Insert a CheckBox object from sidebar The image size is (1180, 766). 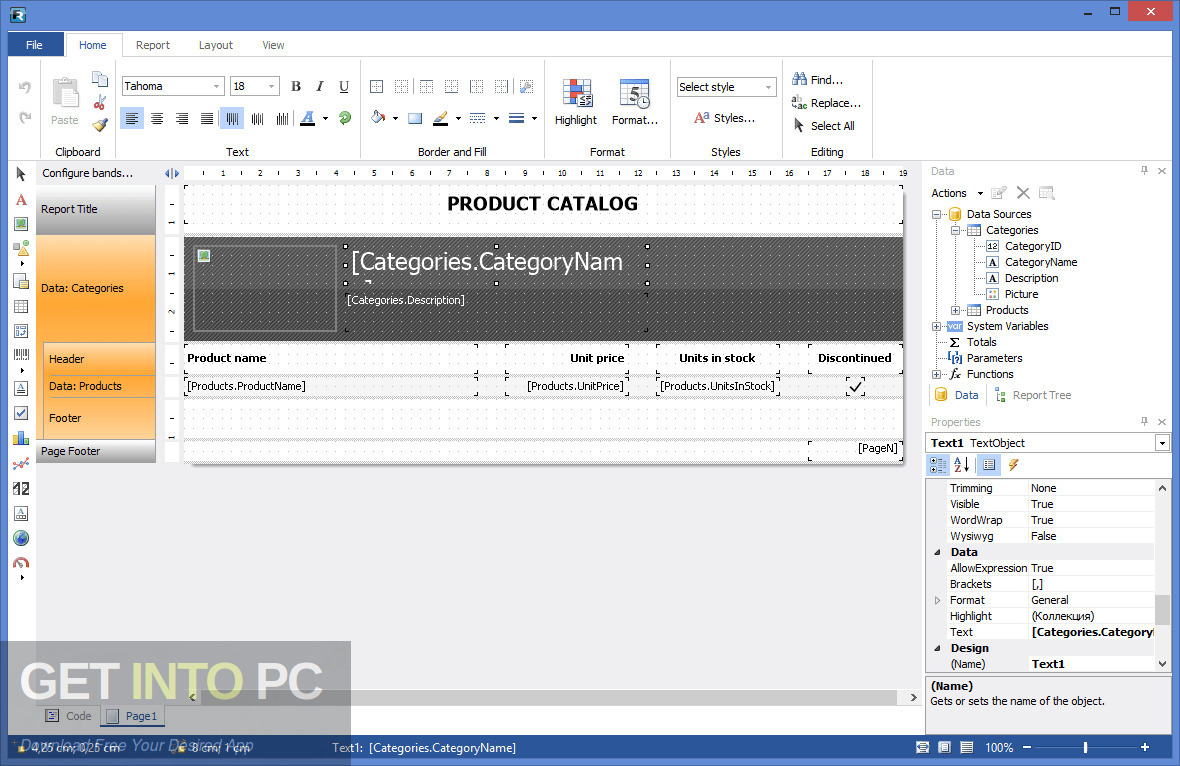point(21,413)
